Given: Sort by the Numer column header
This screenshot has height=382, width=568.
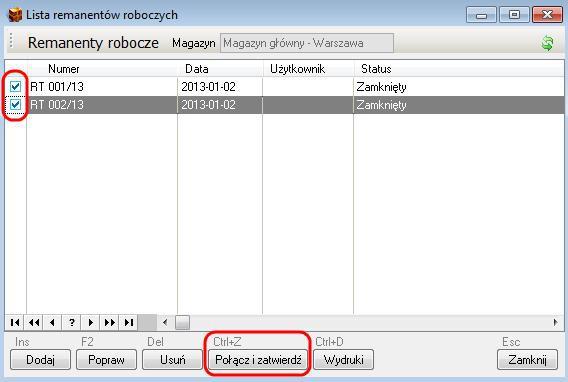Looking at the screenshot, I should click(102, 69).
